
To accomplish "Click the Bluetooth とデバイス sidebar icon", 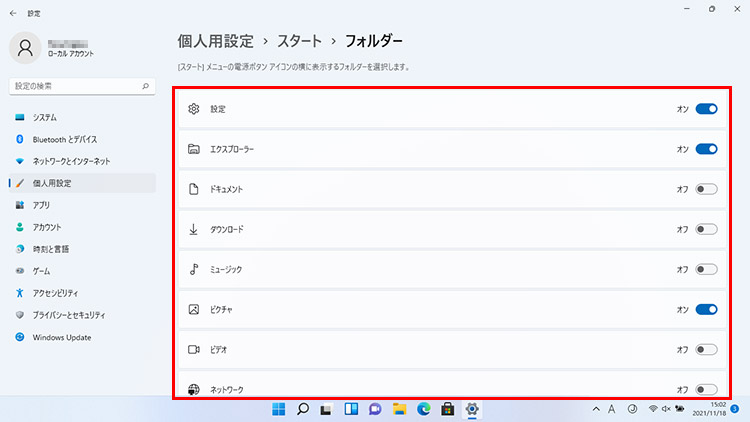I will click(x=20, y=140).
